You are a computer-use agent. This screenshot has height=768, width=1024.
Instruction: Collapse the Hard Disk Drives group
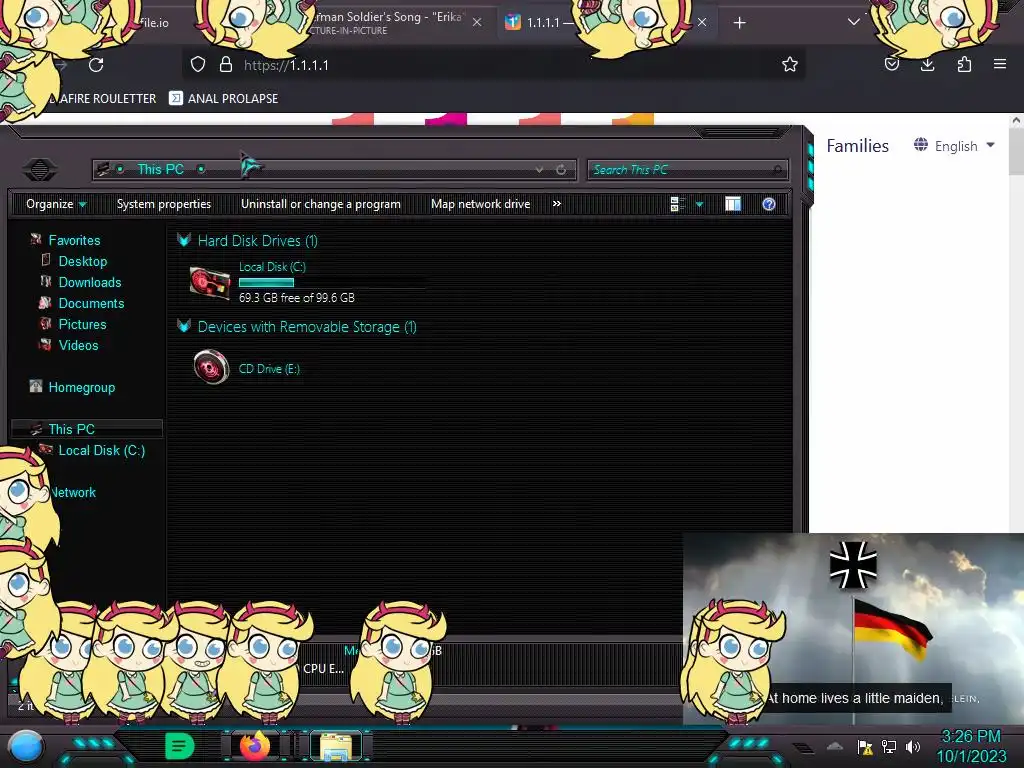(x=184, y=240)
